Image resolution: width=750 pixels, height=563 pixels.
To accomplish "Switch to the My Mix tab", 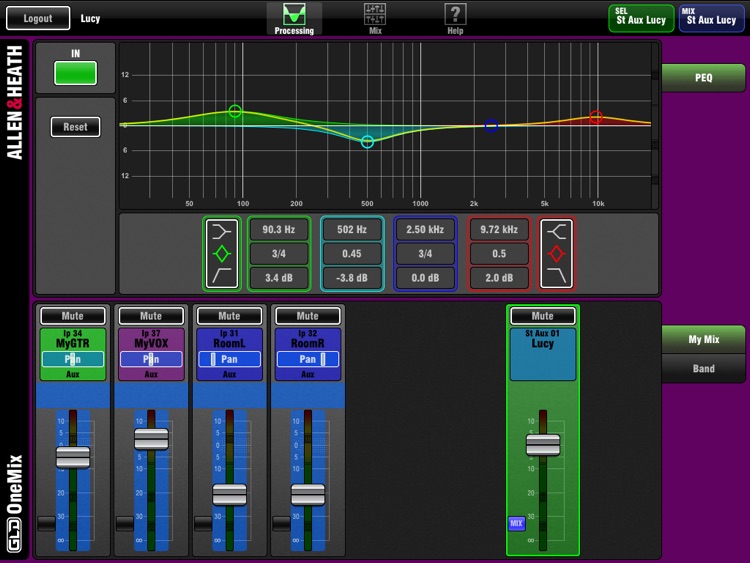I will coord(703,340).
